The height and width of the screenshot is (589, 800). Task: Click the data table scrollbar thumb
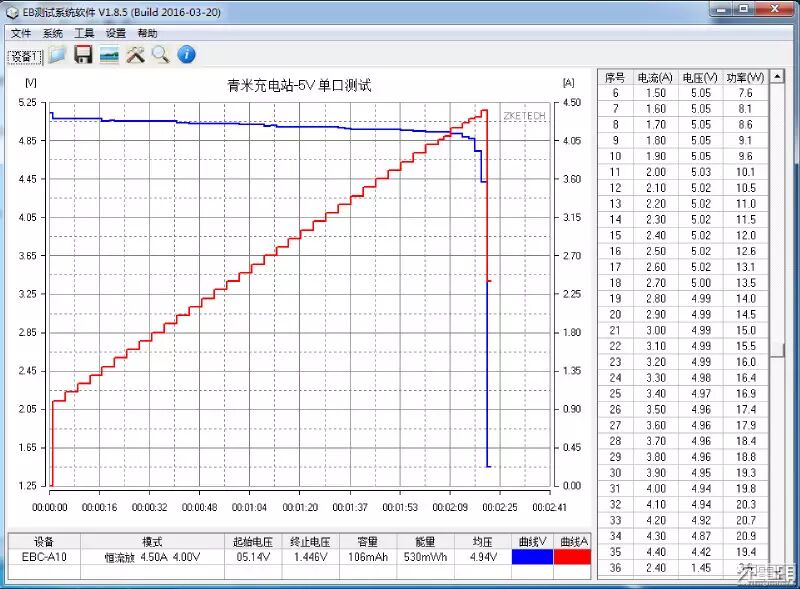pyautogui.click(x=777, y=350)
